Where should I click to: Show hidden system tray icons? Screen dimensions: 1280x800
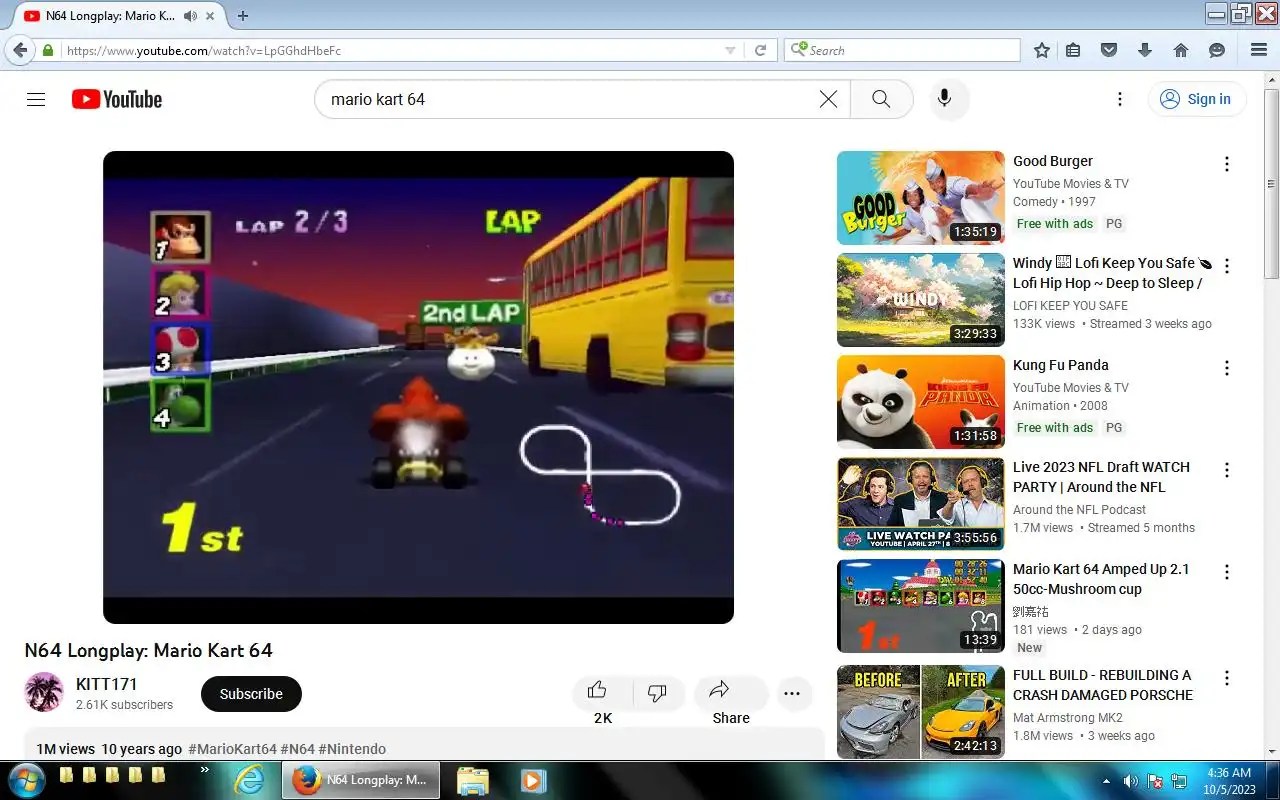[x=1106, y=780]
